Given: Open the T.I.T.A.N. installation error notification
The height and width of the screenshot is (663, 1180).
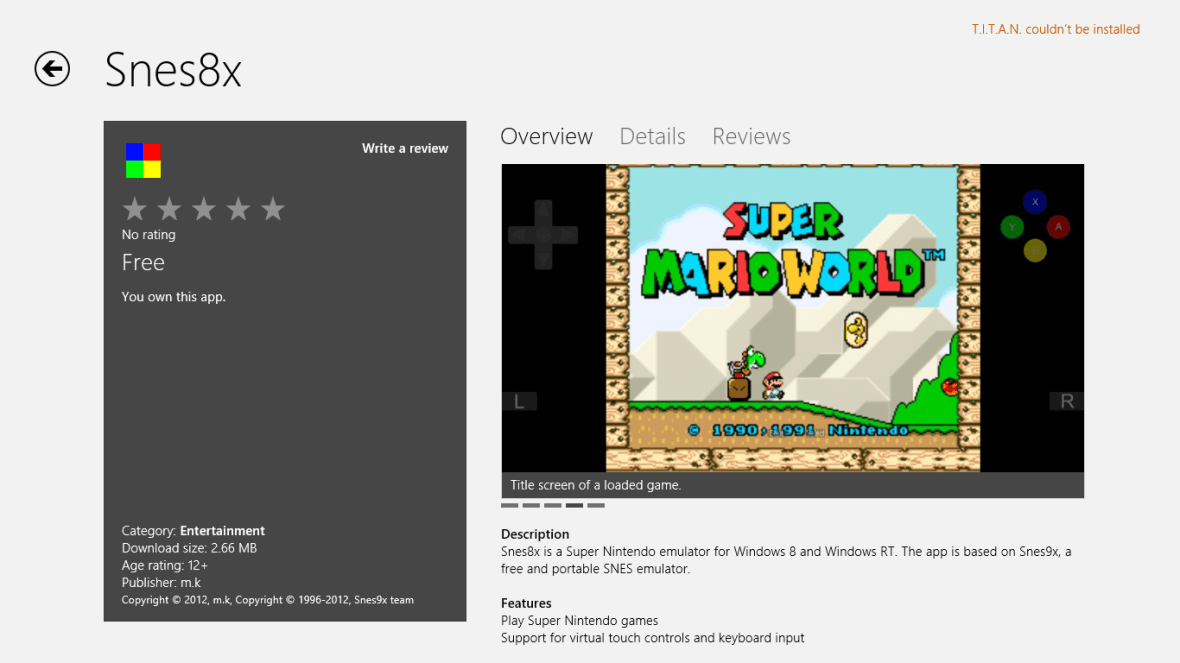Looking at the screenshot, I should 1056,29.
